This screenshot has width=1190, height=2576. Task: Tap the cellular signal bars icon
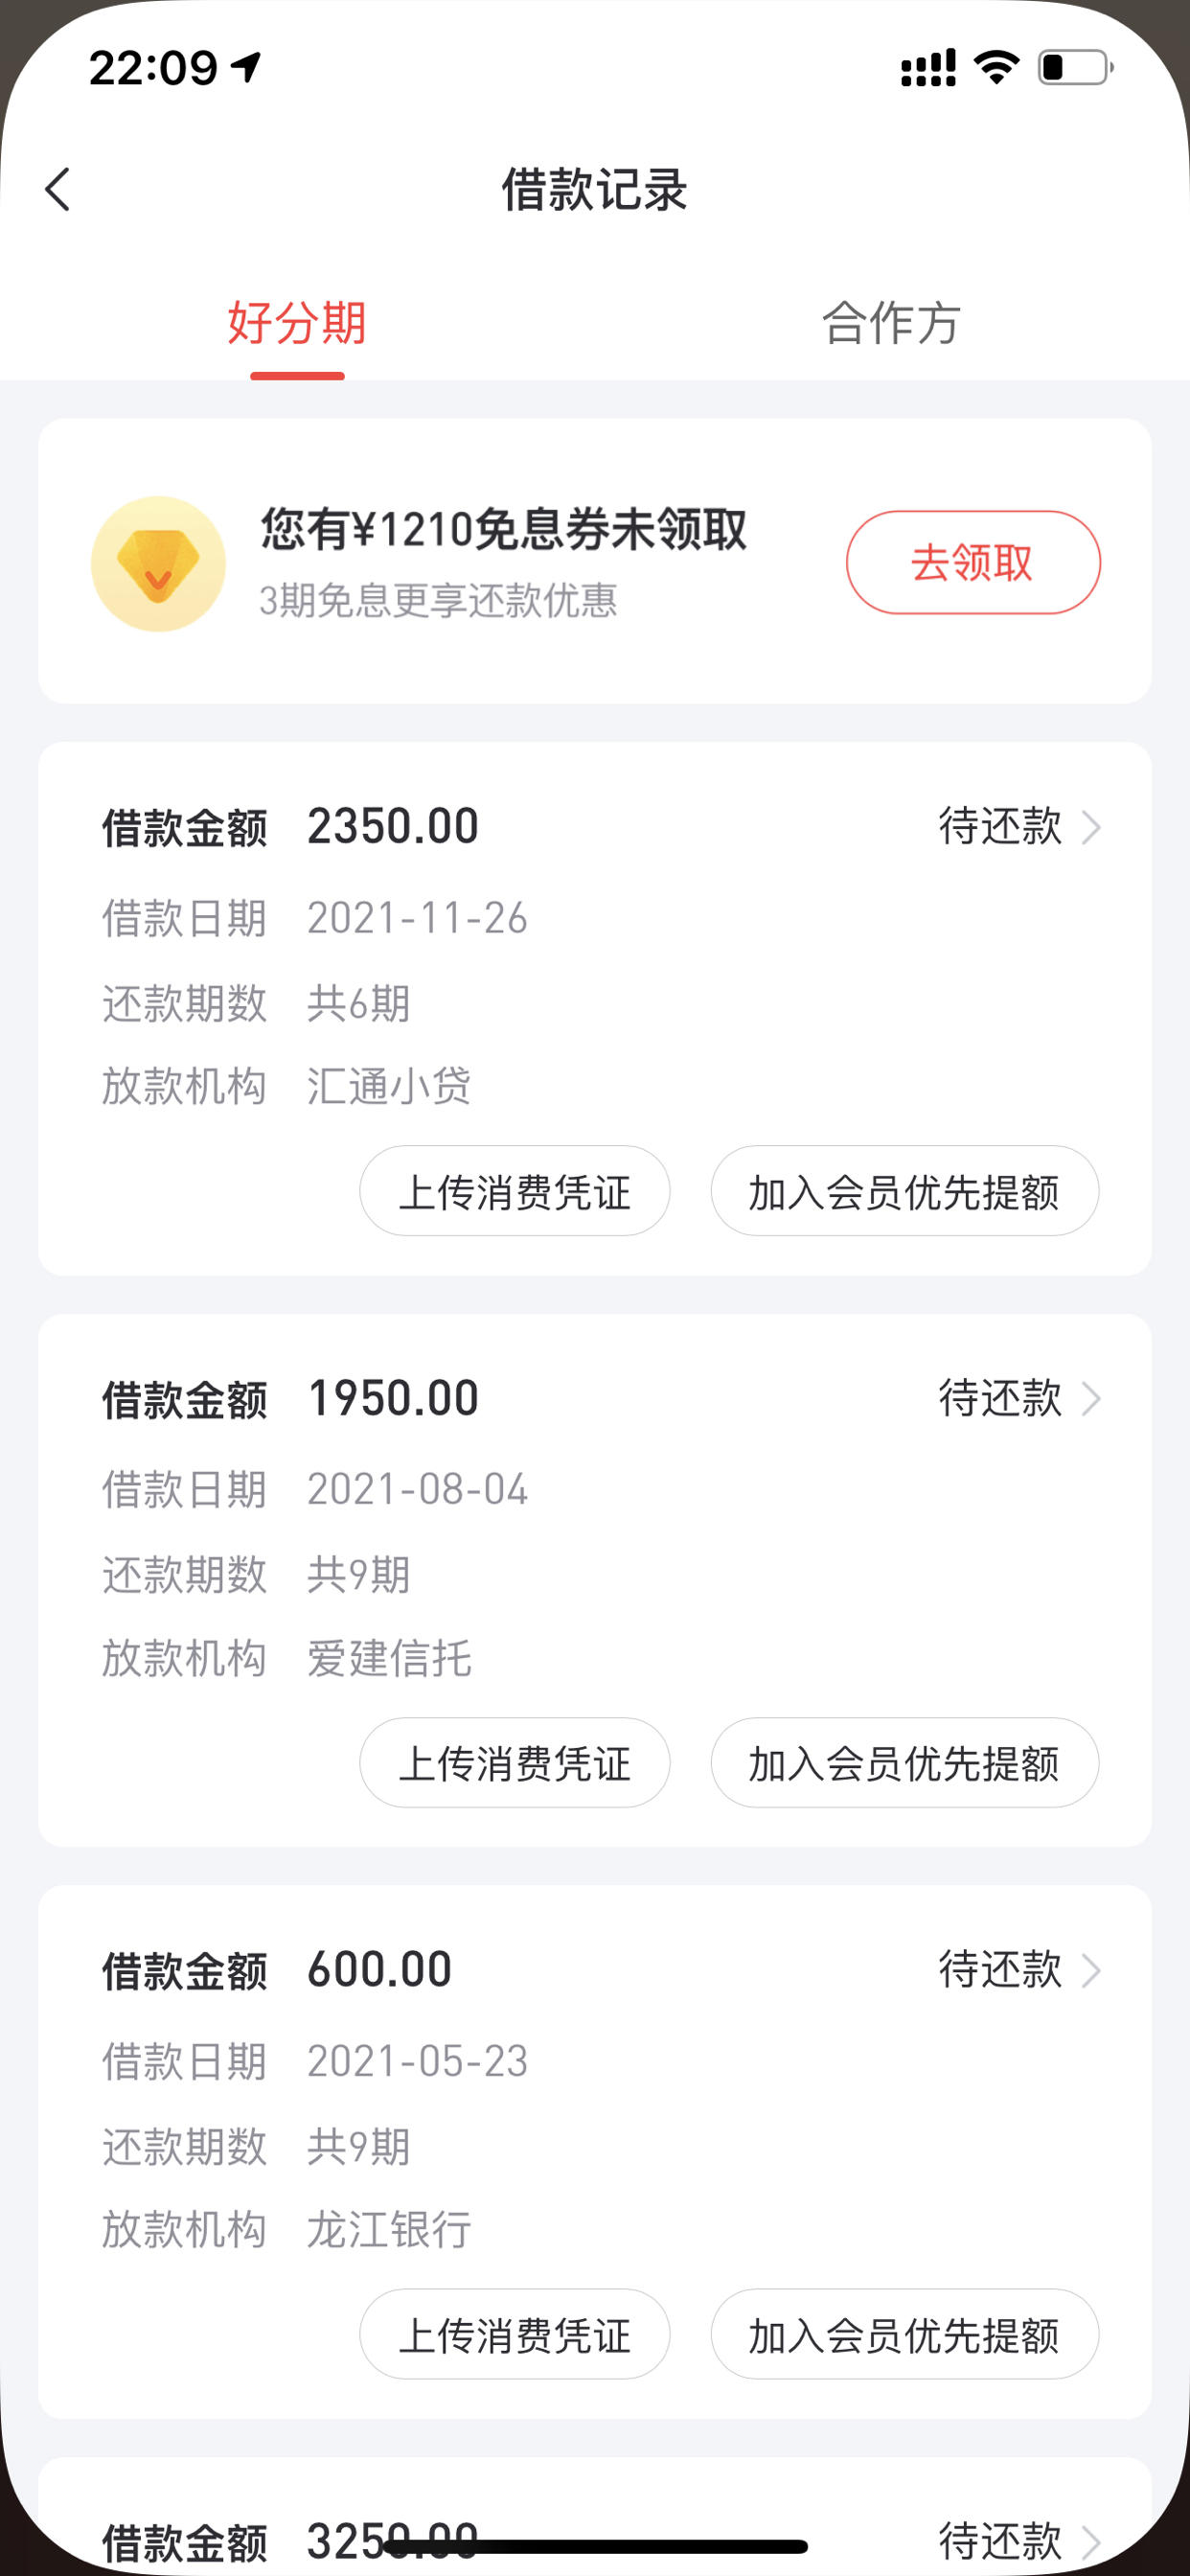click(x=928, y=68)
